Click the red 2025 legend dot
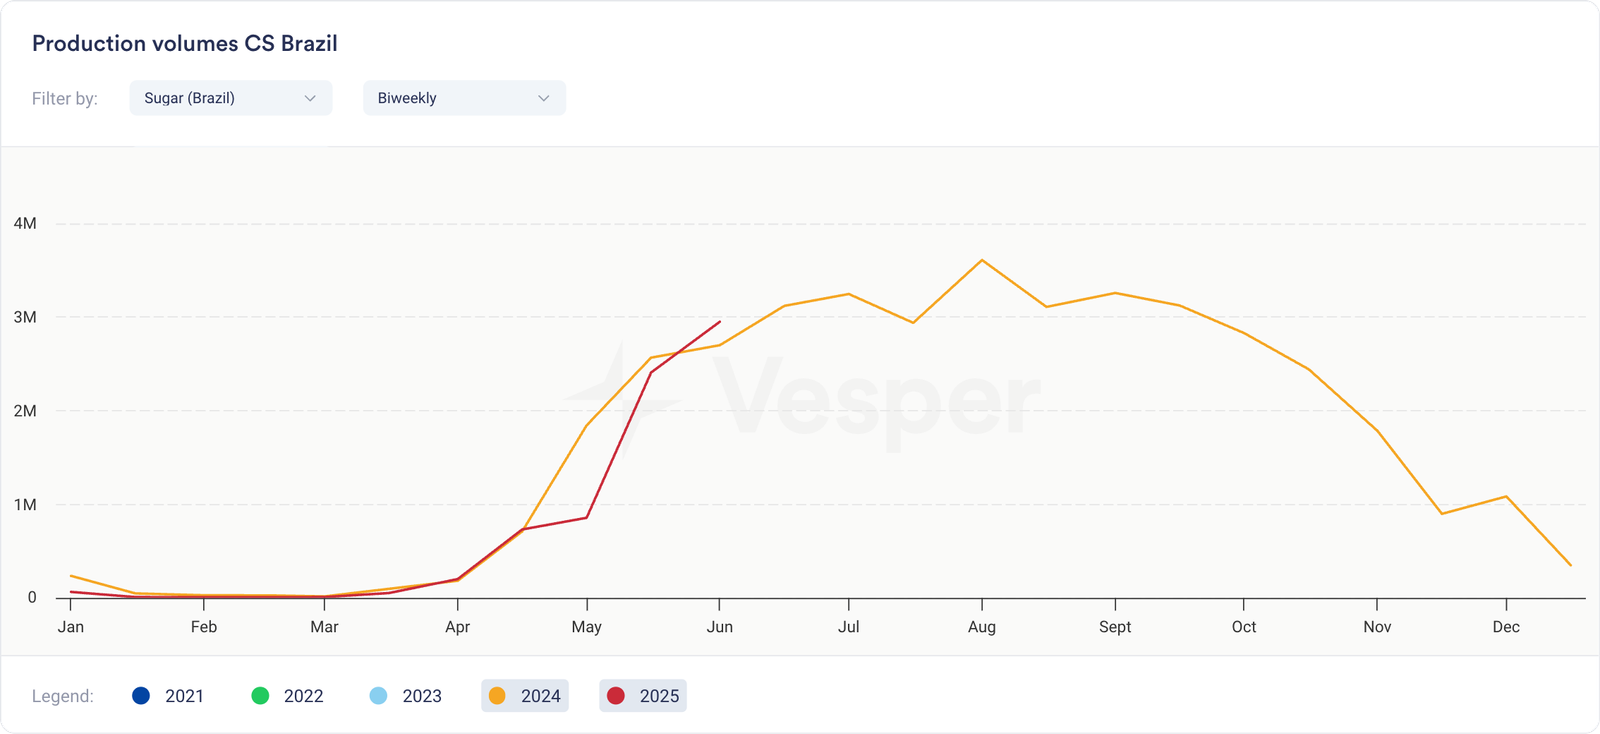The image size is (1600, 734). (x=616, y=696)
